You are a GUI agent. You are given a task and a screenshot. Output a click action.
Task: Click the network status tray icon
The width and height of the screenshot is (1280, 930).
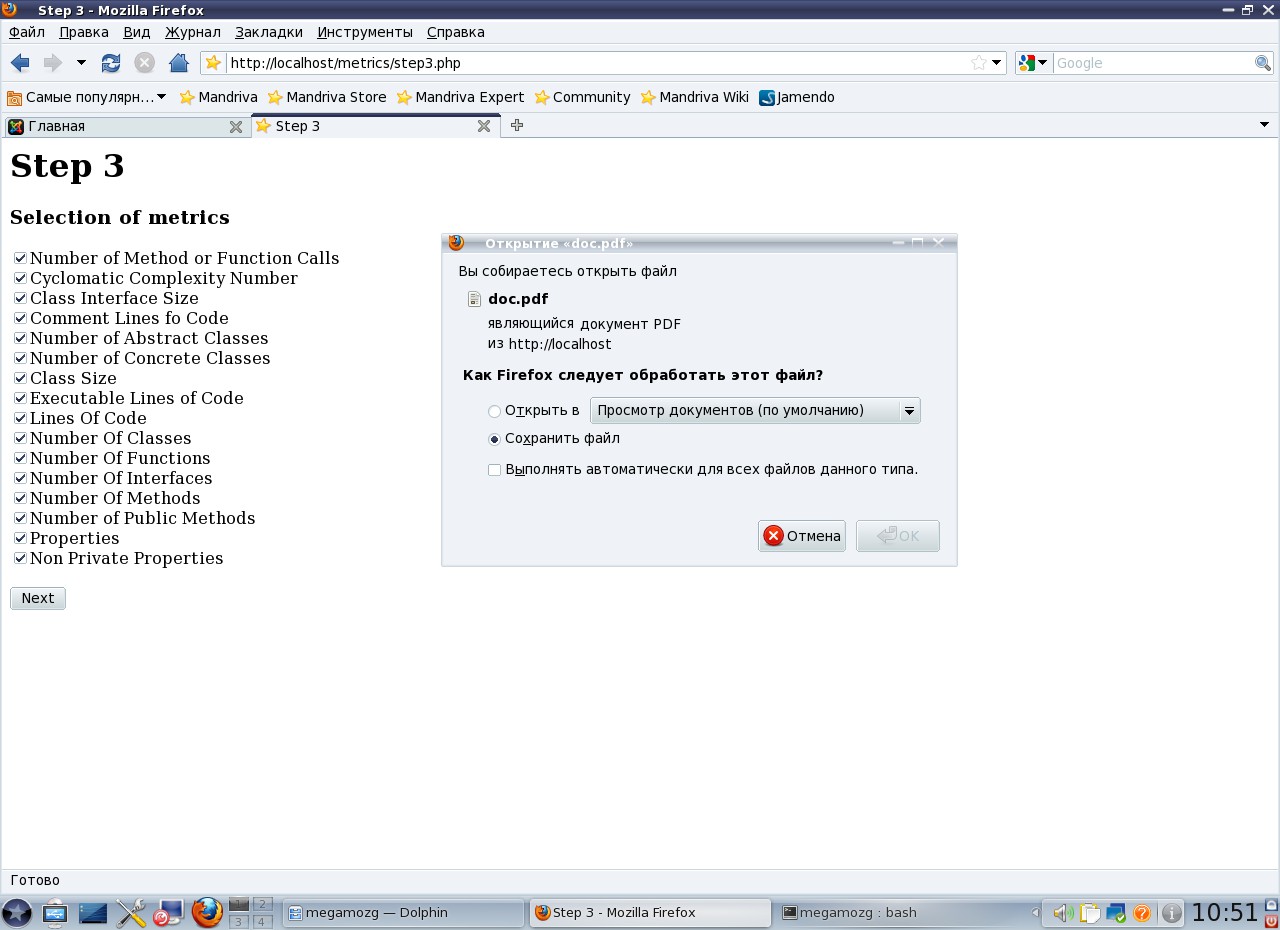[x=1116, y=913]
